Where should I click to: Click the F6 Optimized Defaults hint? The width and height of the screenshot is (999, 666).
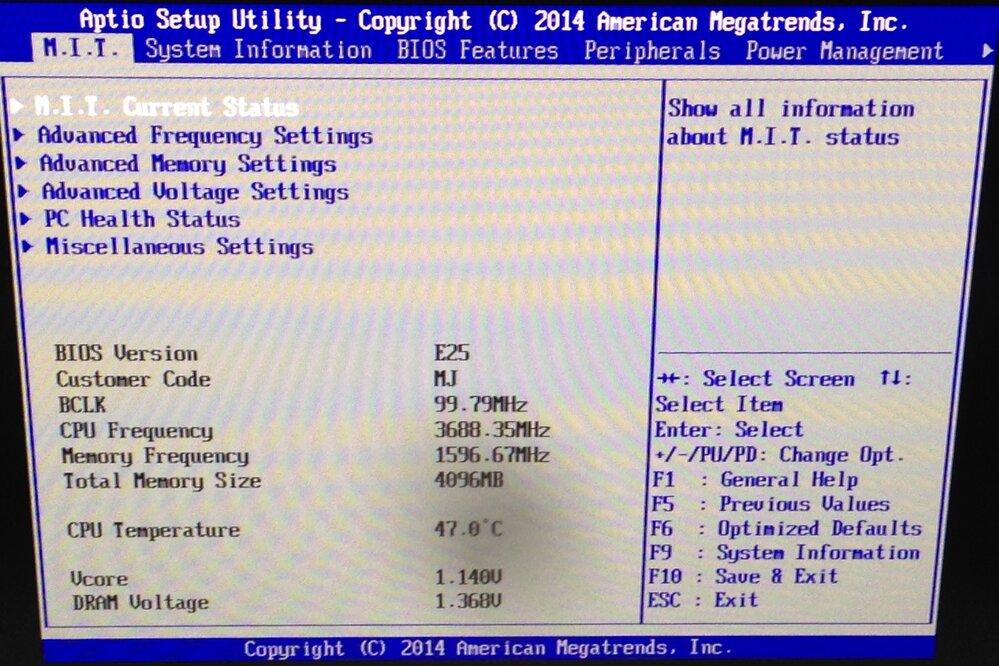coord(786,528)
